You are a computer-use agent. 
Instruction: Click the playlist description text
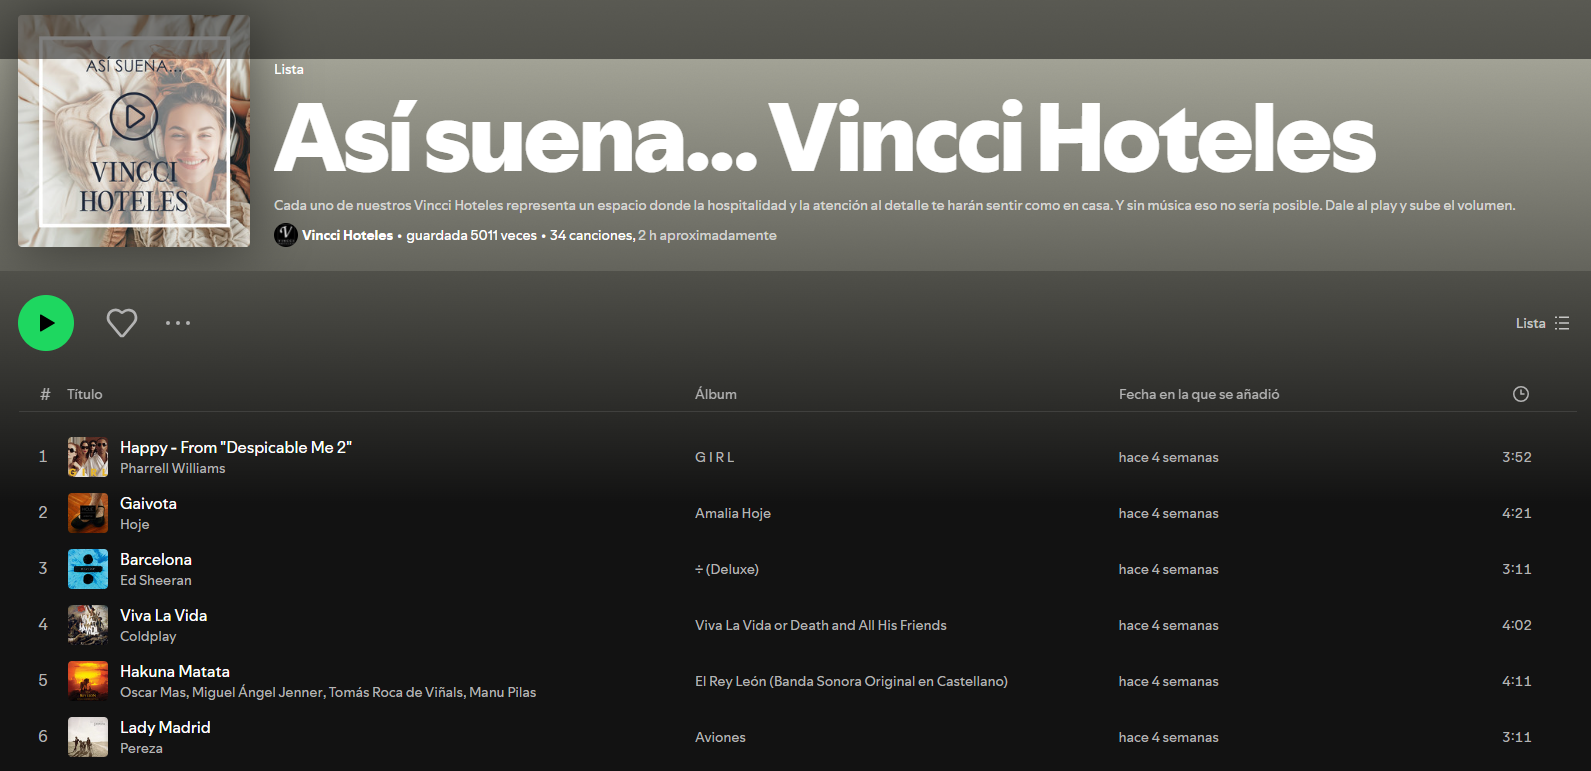pos(895,205)
